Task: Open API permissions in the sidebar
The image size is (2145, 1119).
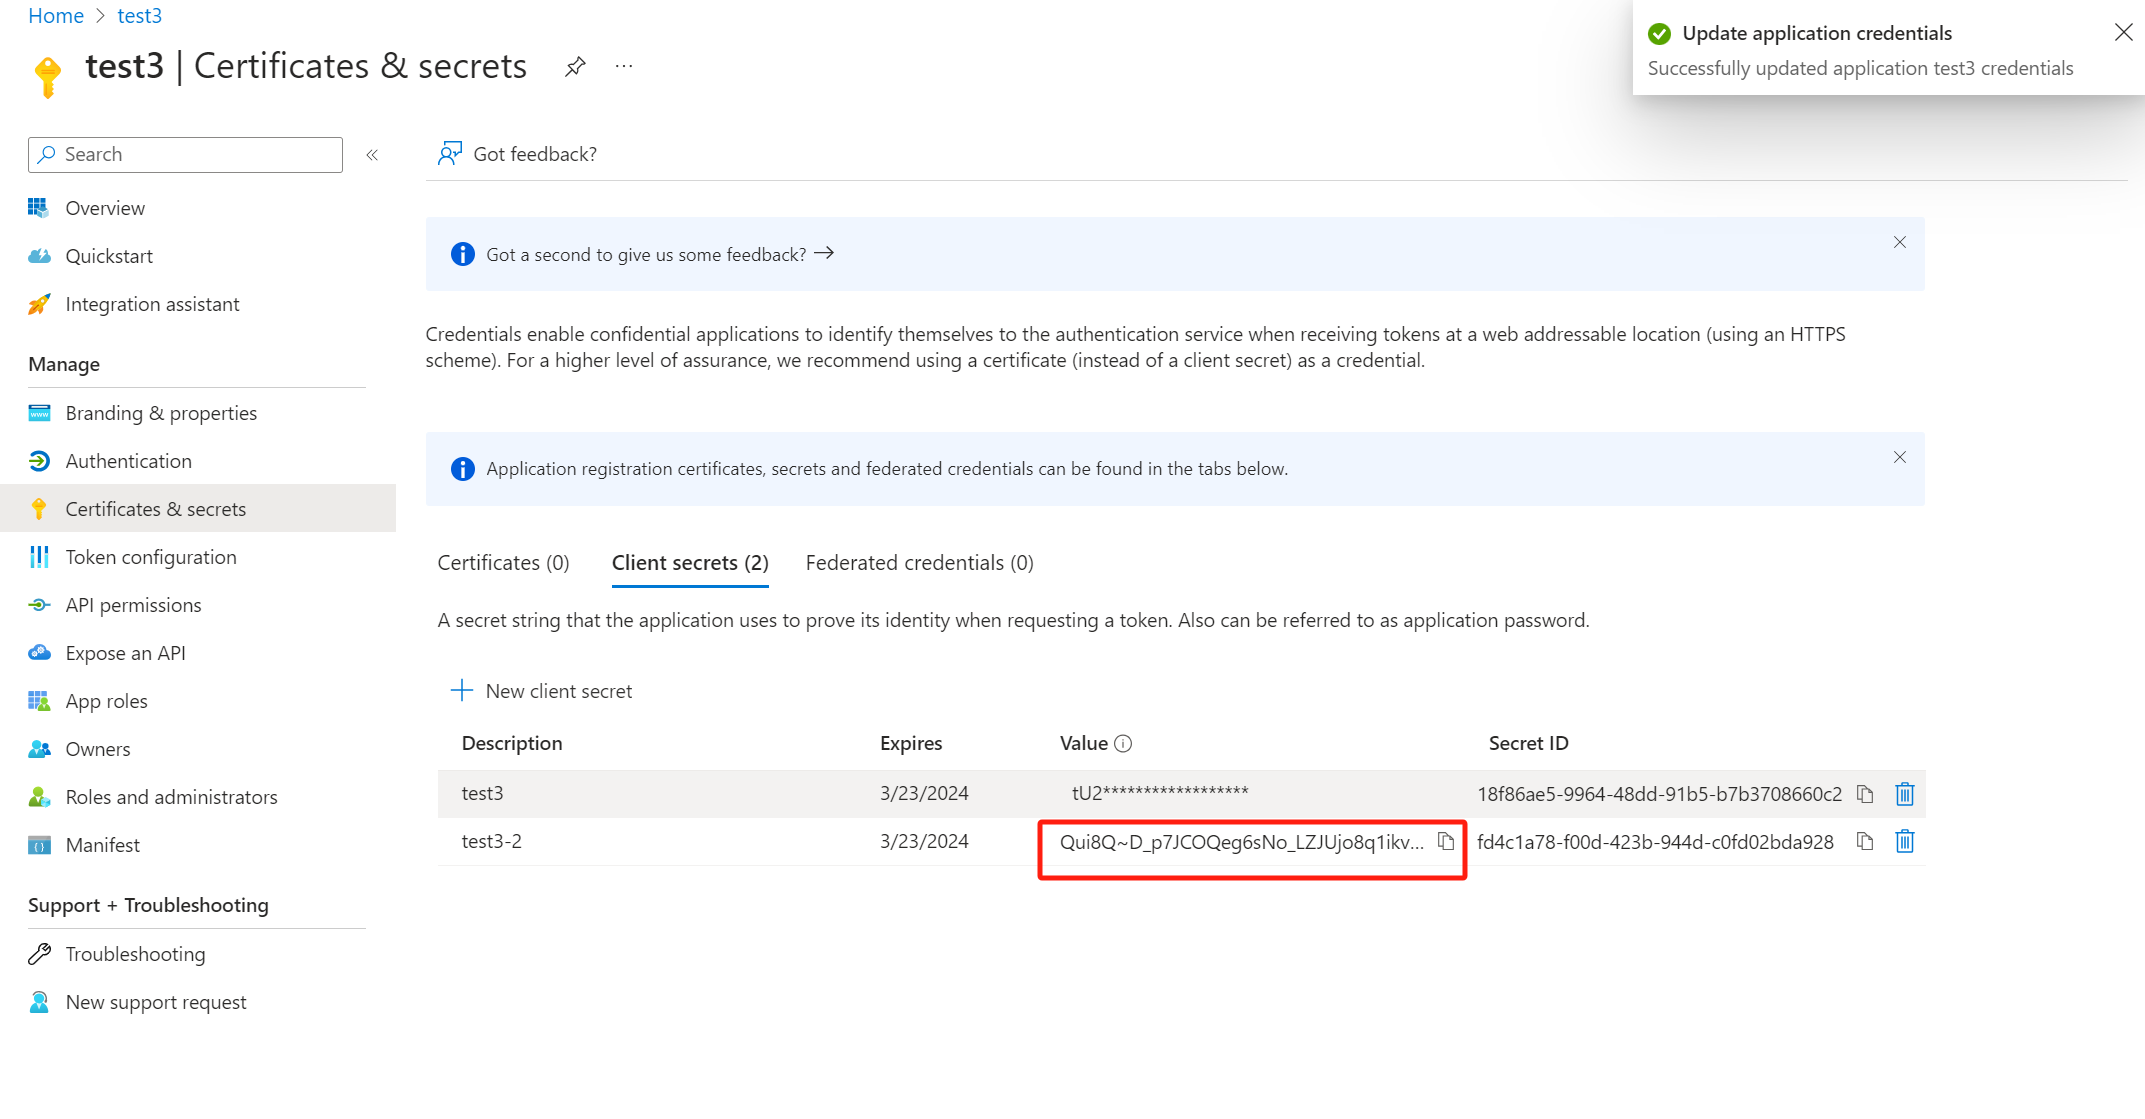Action: (133, 605)
